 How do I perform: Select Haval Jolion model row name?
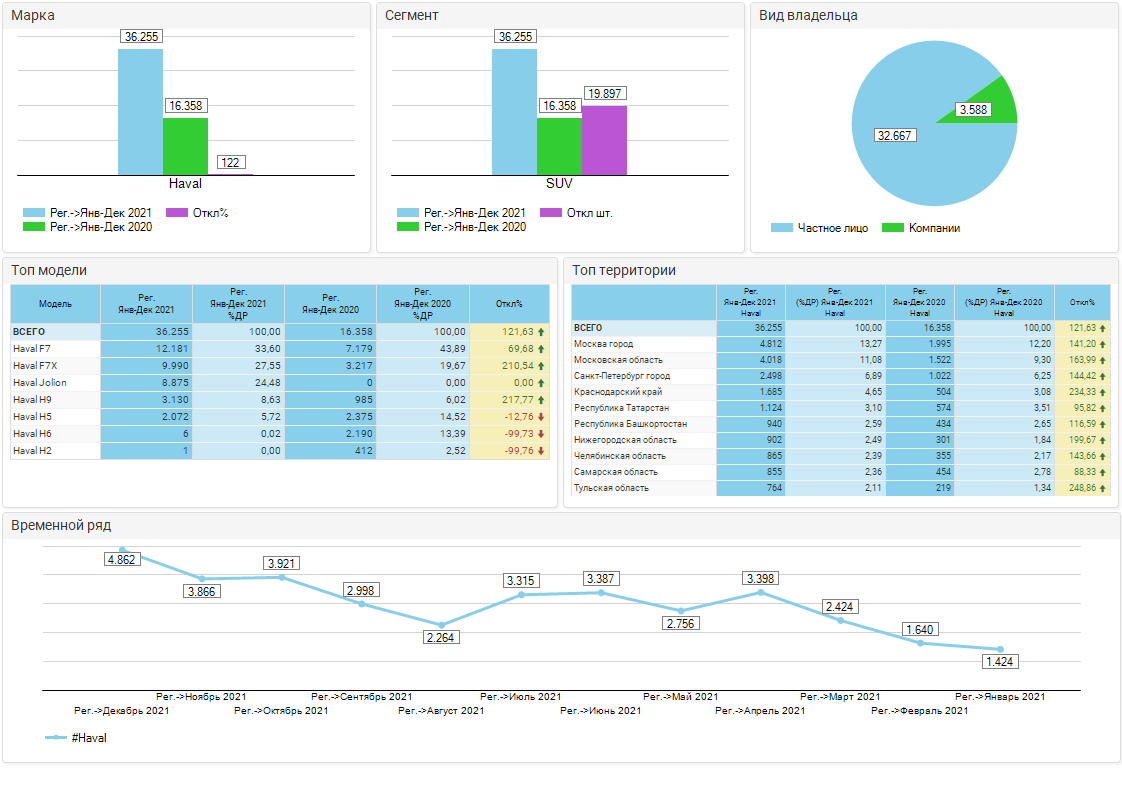tap(40, 383)
